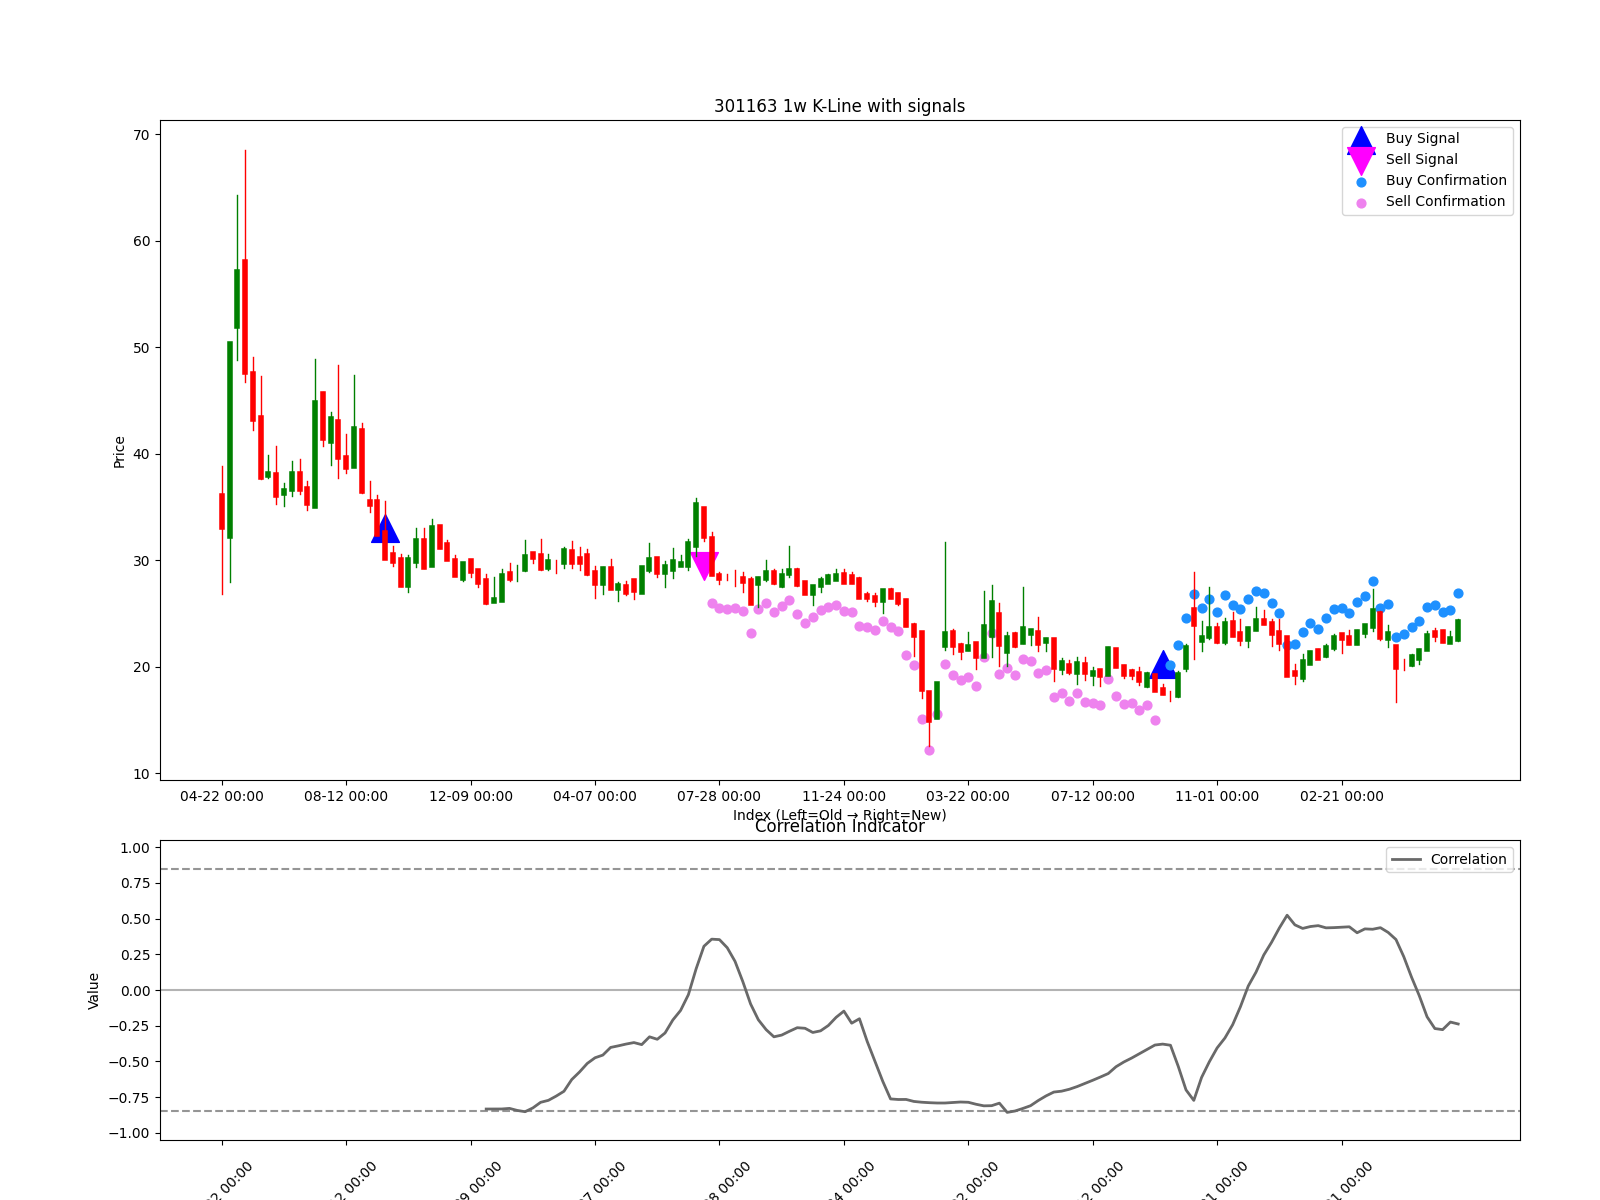Click the x-axis tick label '07-12 00:00'
1600x1200 pixels.
(x=1093, y=796)
